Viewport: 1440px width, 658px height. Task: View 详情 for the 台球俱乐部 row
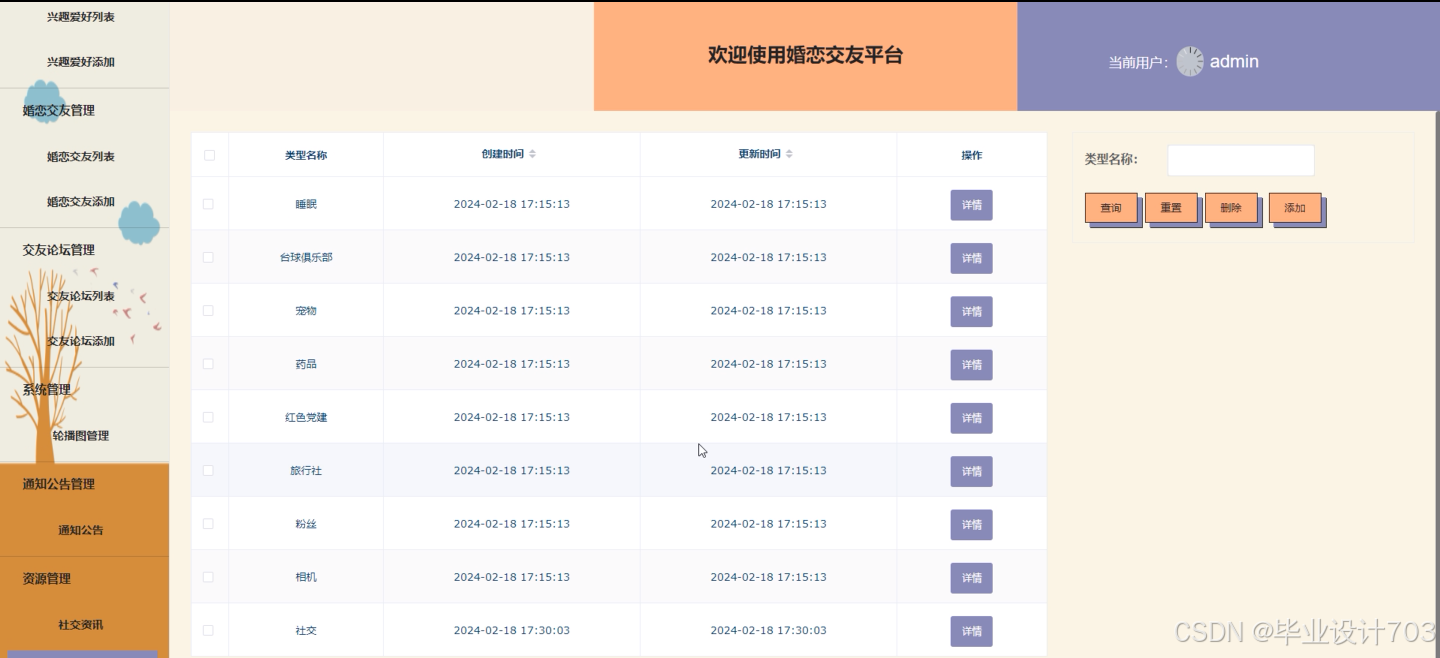point(971,258)
